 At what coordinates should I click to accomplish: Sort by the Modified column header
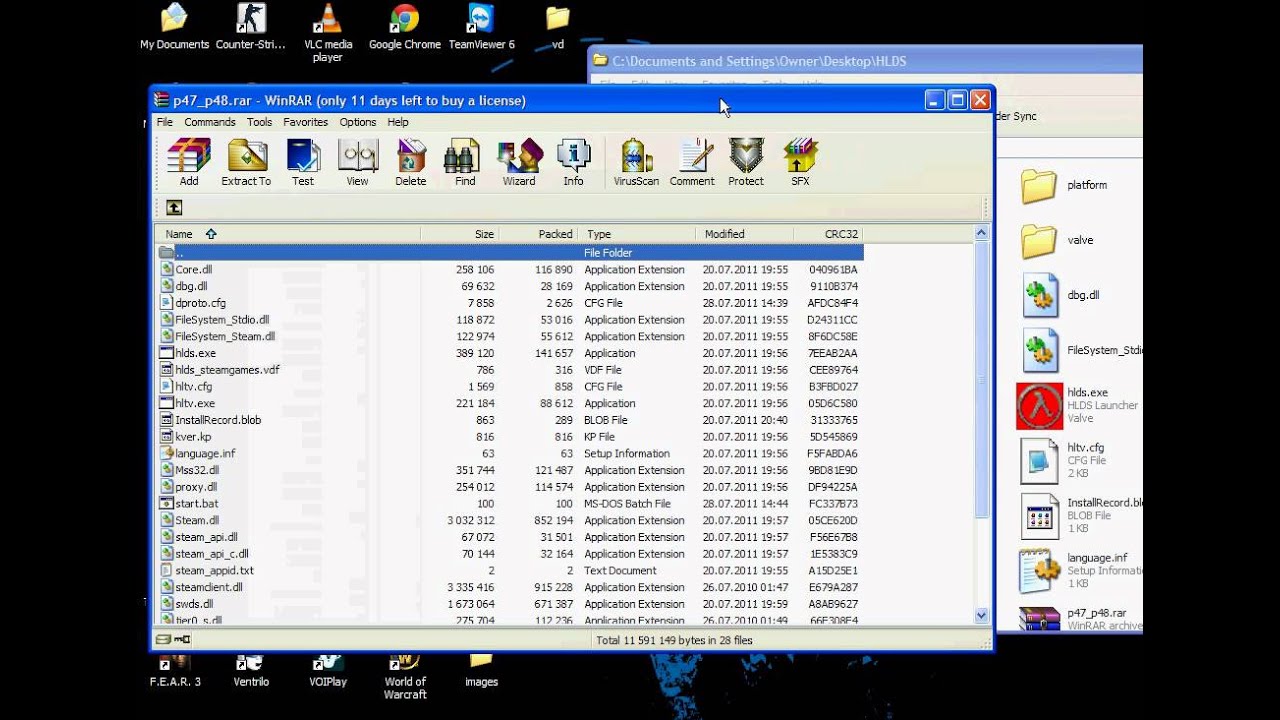click(745, 234)
